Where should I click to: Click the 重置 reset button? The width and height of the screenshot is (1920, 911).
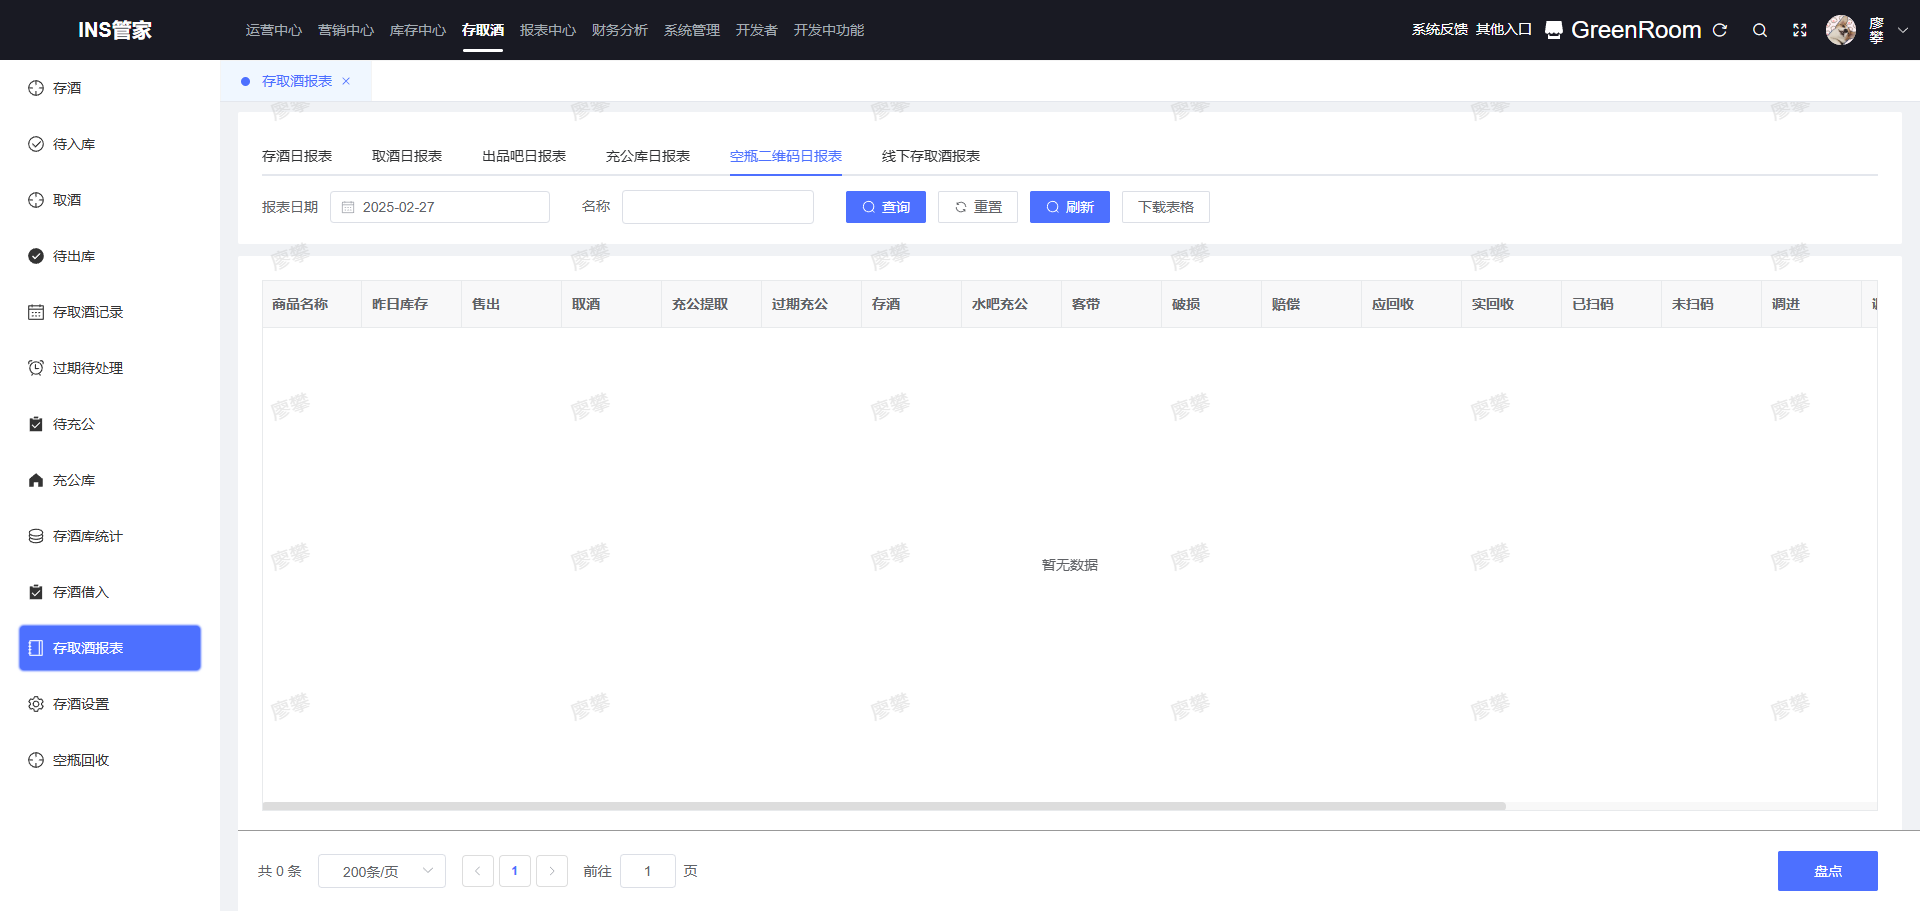coord(978,207)
